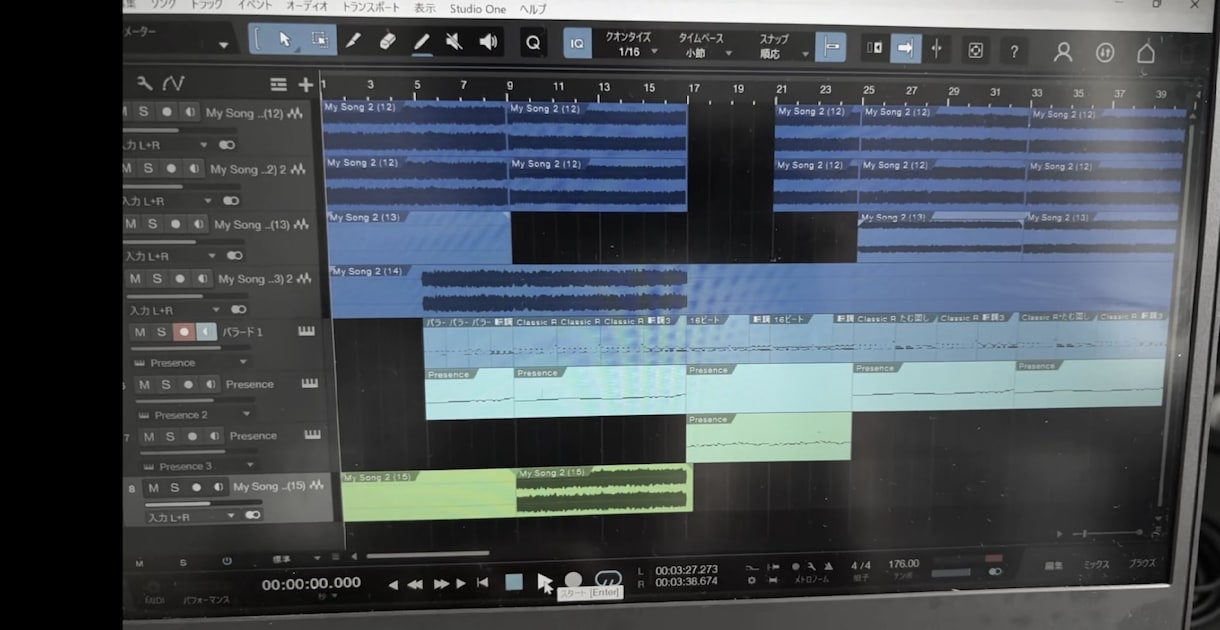Open the Studio One menu
This screenshot has width=1220, height=630.
478,9
